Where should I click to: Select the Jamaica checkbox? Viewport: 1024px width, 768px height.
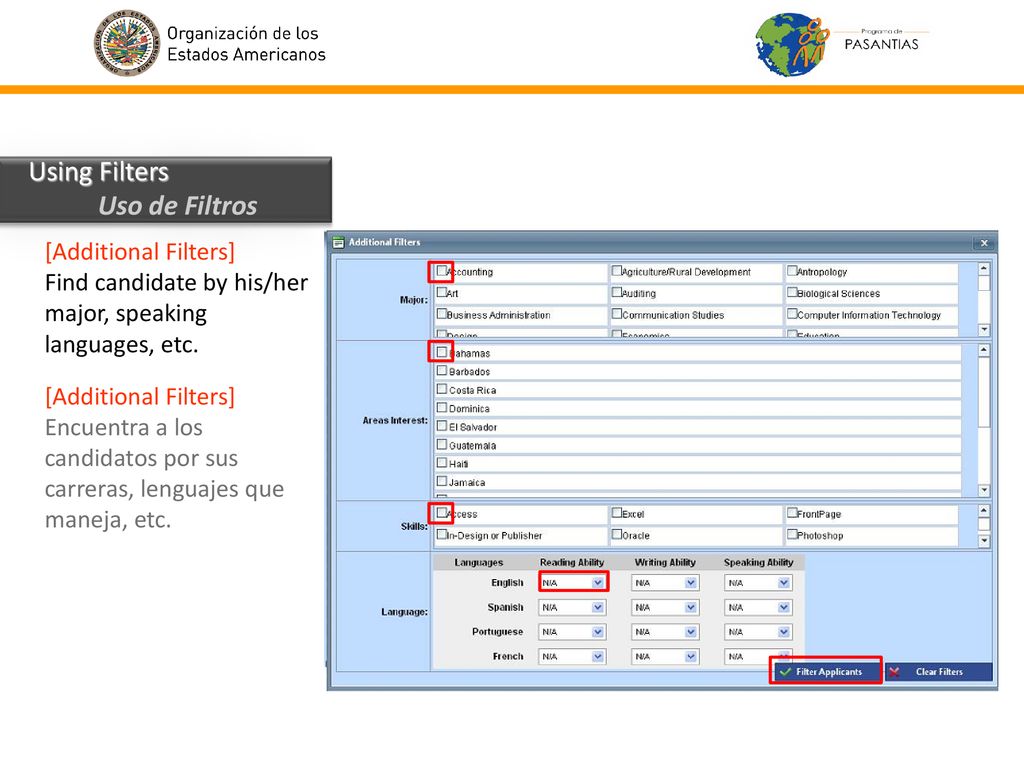[x=442, y=481]
